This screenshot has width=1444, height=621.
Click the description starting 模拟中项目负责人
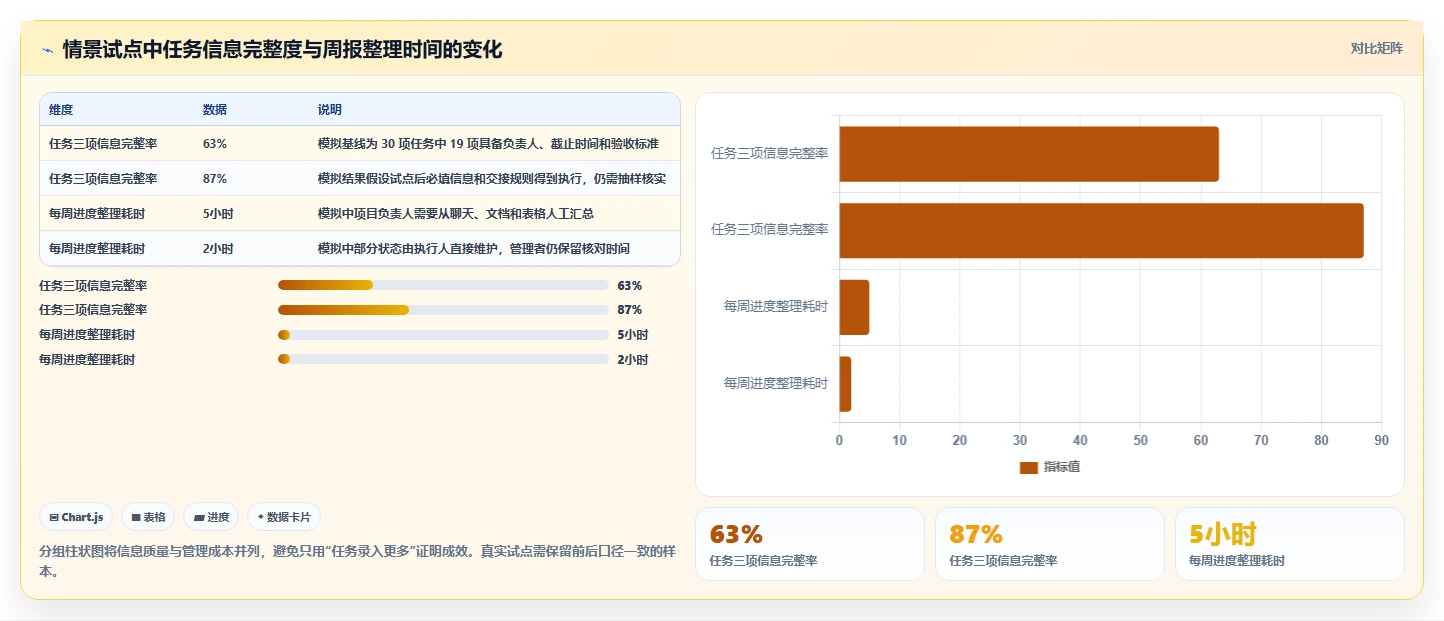click(x=456, y=214)
